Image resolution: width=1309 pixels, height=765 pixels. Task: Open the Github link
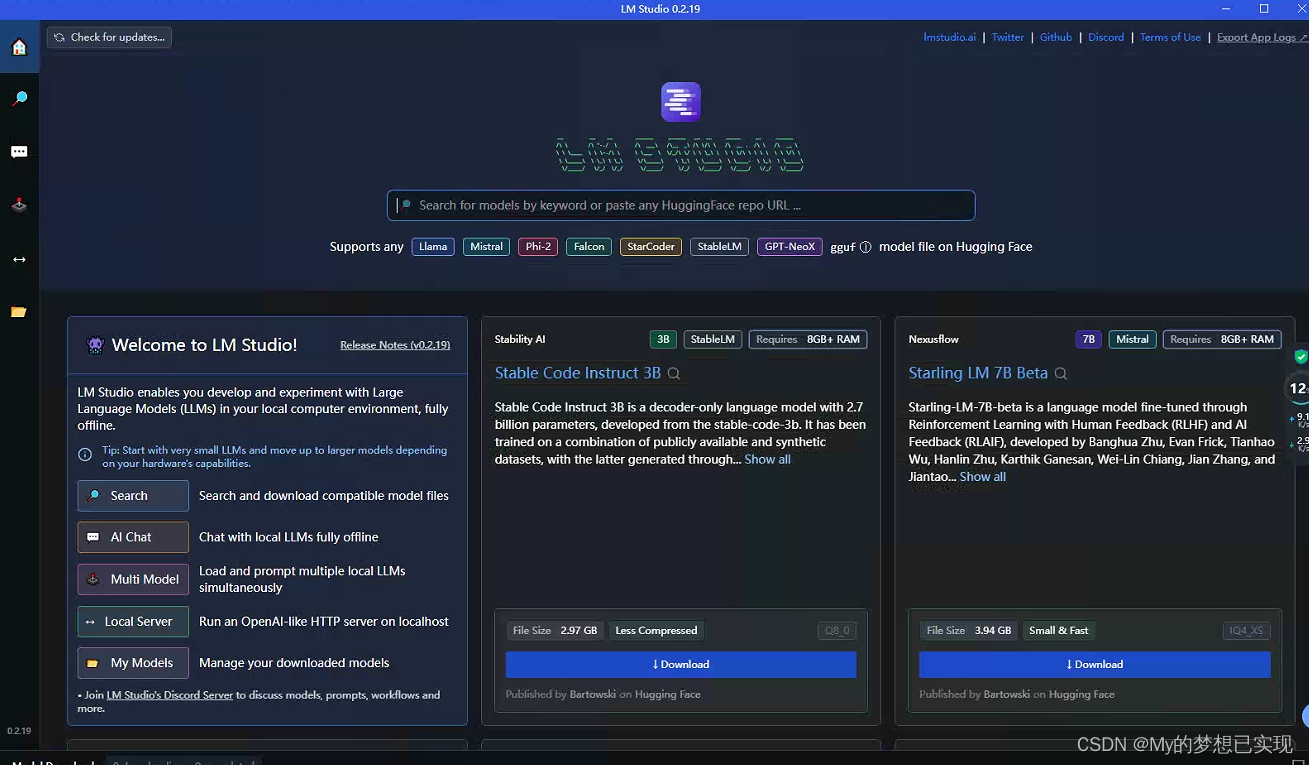pos(1056,37)
